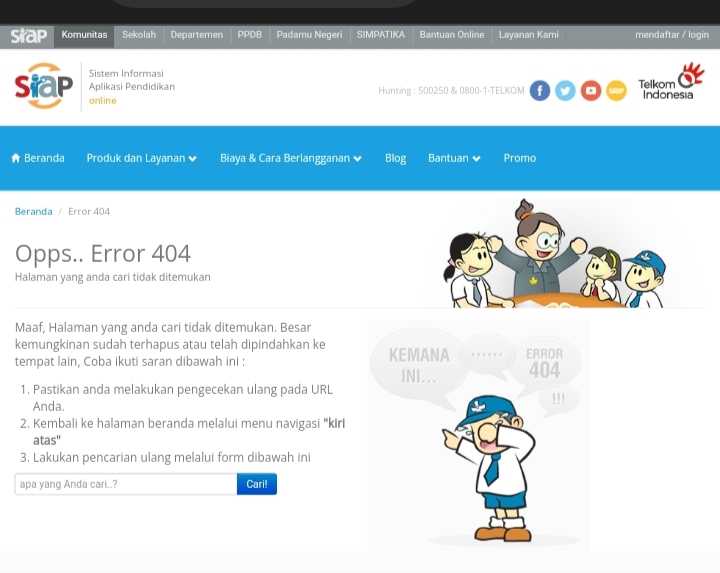Click the YouTube social icon
This screenshot has width=720, height=573.
coord(591,91)
